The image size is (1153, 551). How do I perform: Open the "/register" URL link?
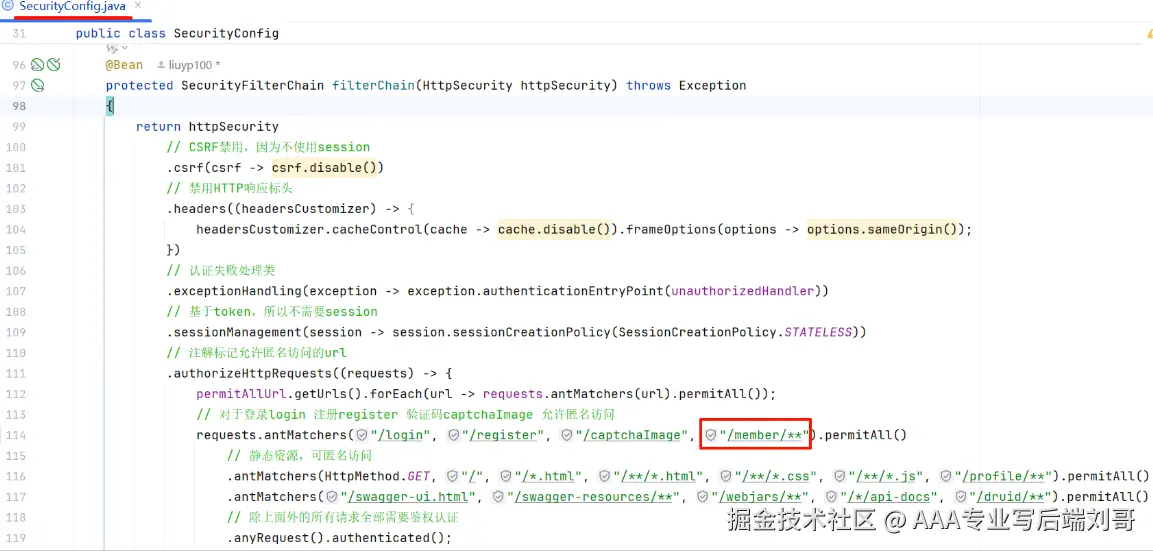[x=503, y=435]
